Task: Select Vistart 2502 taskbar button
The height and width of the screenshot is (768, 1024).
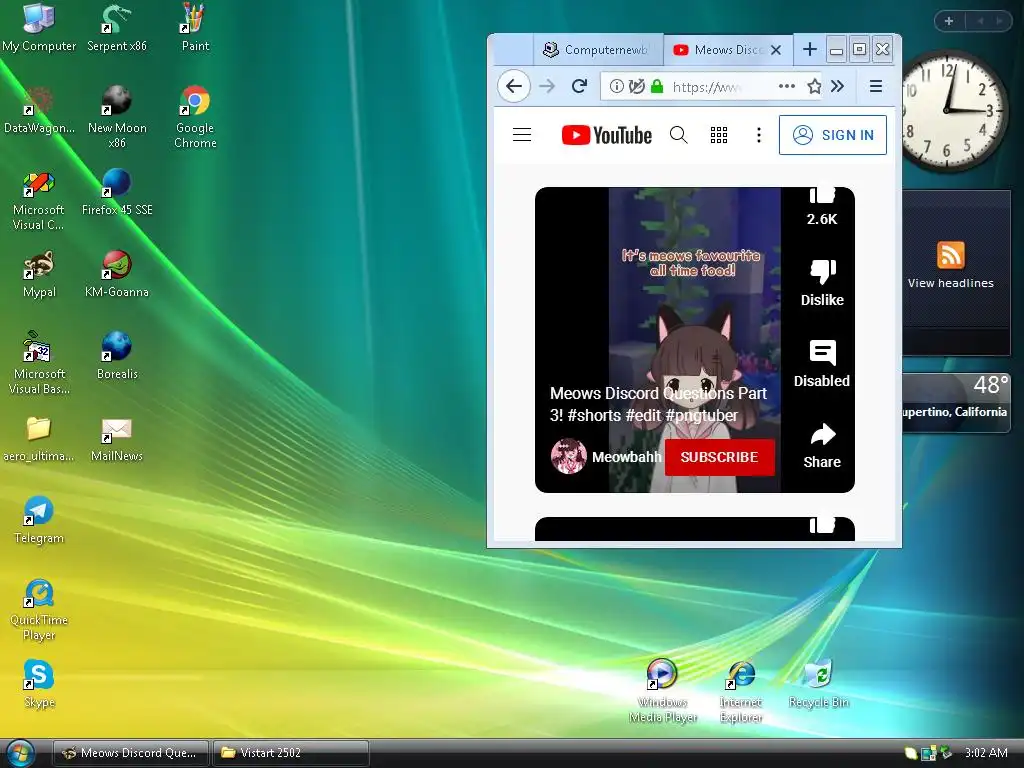Action: tap(291, 753)
